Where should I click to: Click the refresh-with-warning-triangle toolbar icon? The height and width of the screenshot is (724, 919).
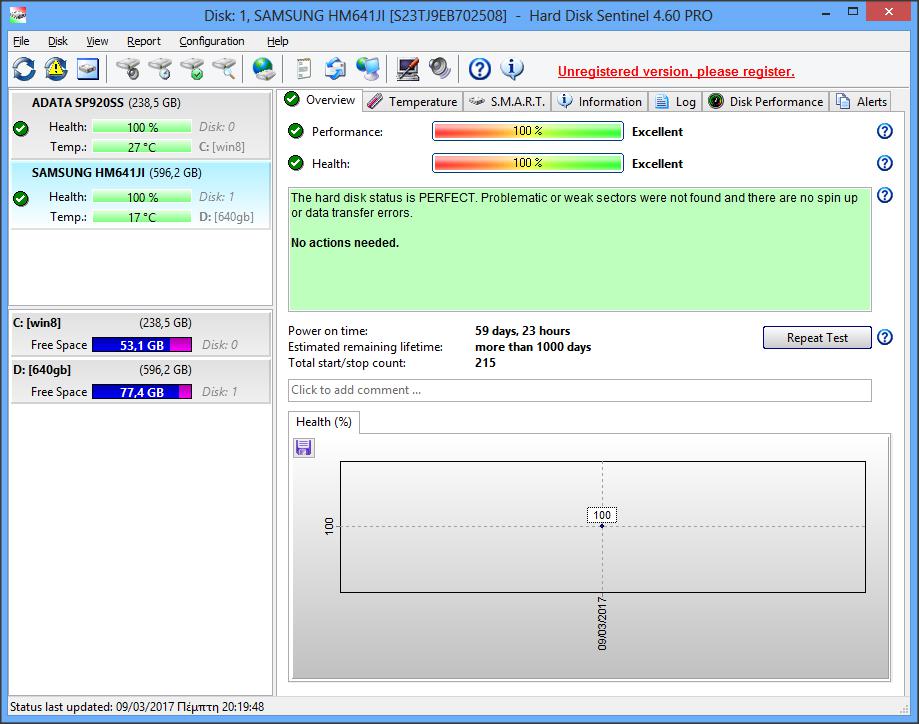[x=56, y=69]
